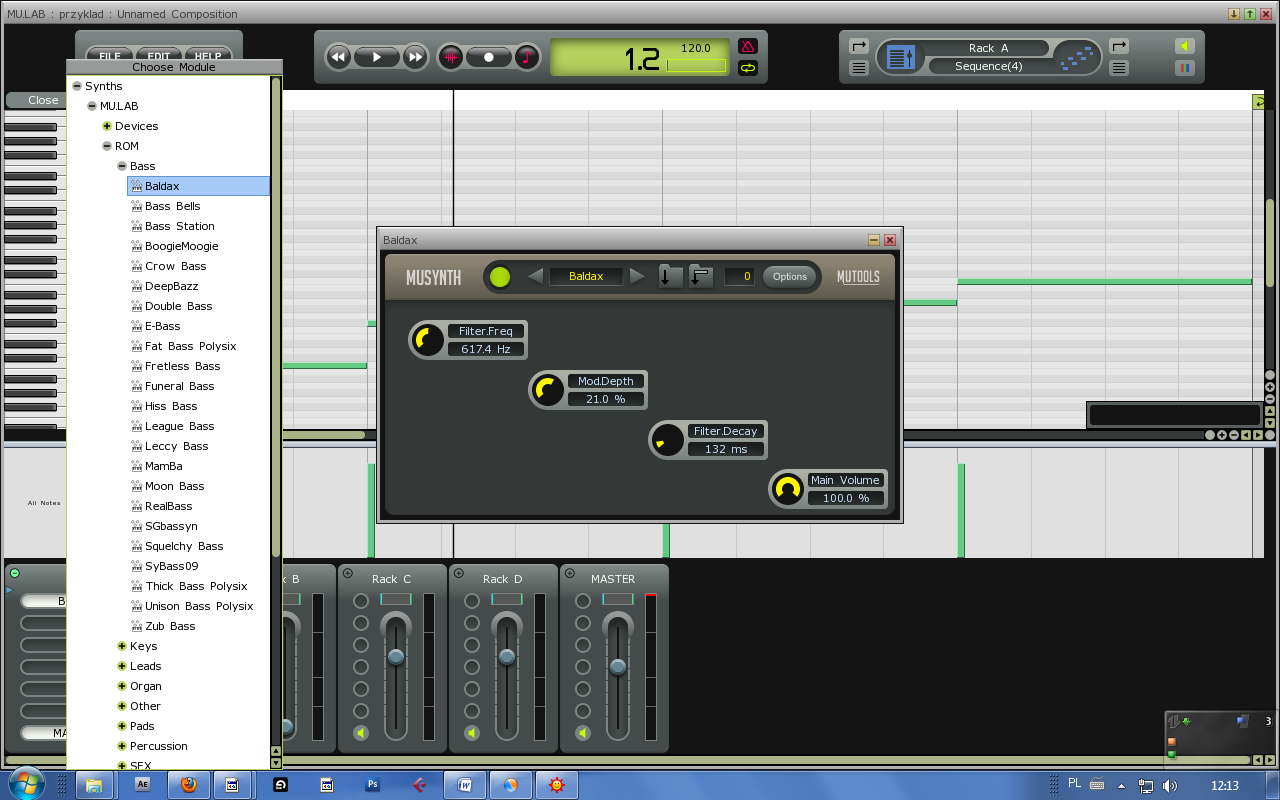Image resolution: width=1280 pixels, height=800 pixels.
Task: Open the Rack A selector
Action: pyautogui.click(x=988, y=48)
